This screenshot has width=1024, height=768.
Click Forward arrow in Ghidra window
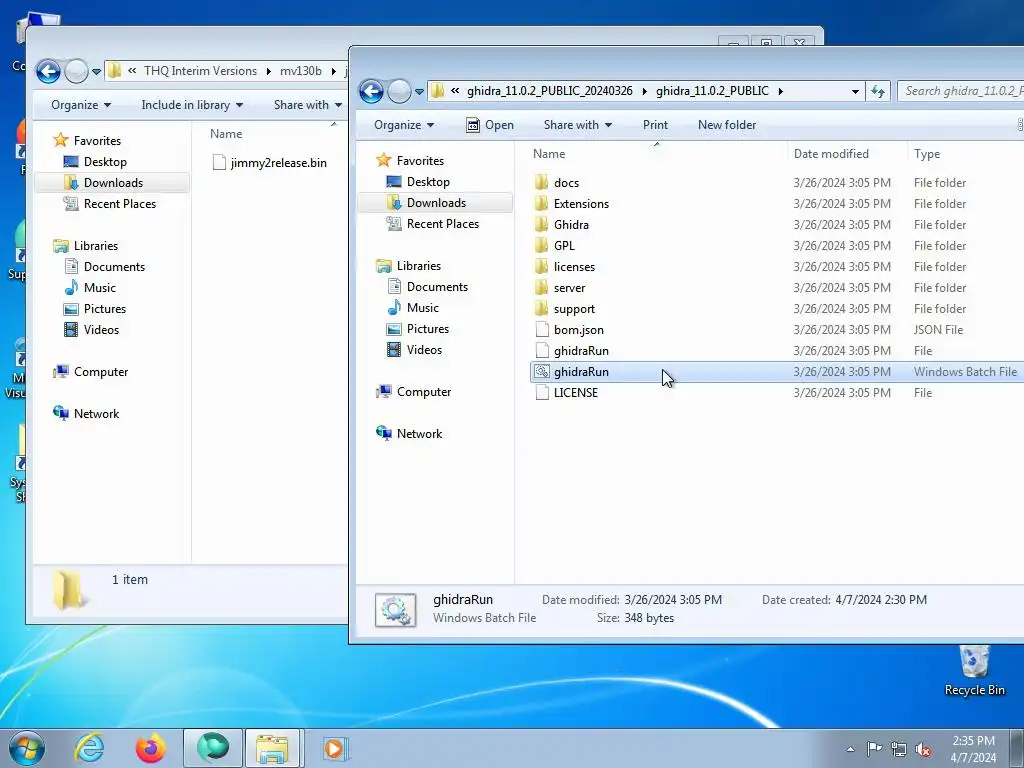[x=399, y=91]
